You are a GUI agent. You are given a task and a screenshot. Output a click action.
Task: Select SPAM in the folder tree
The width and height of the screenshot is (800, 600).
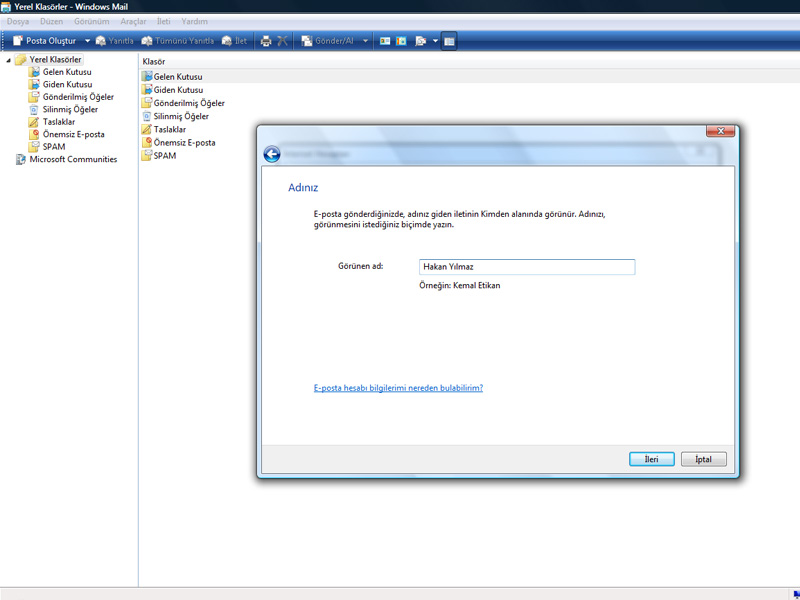point(47,147)
